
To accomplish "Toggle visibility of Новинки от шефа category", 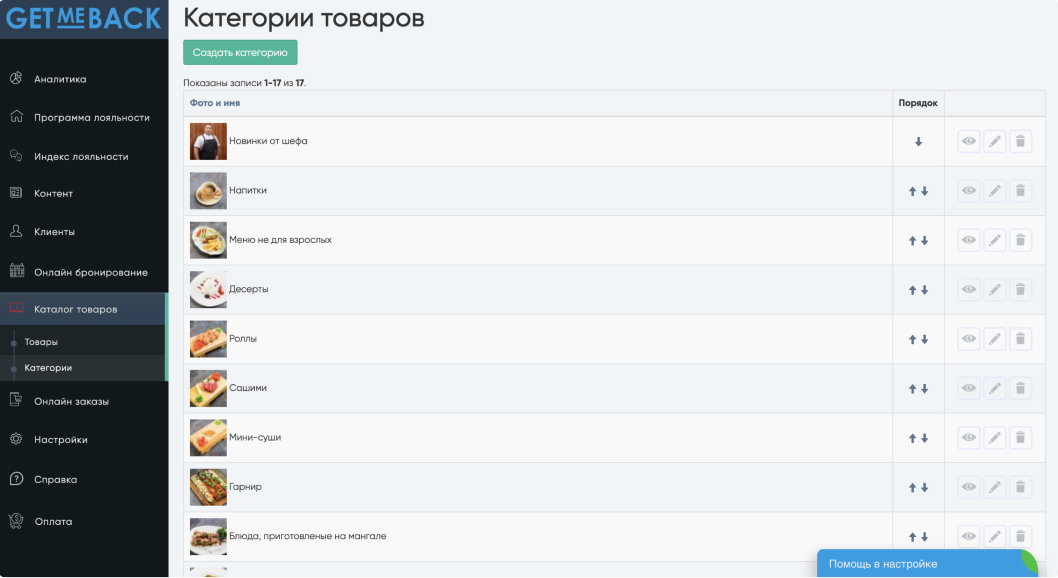I will 968,142.
